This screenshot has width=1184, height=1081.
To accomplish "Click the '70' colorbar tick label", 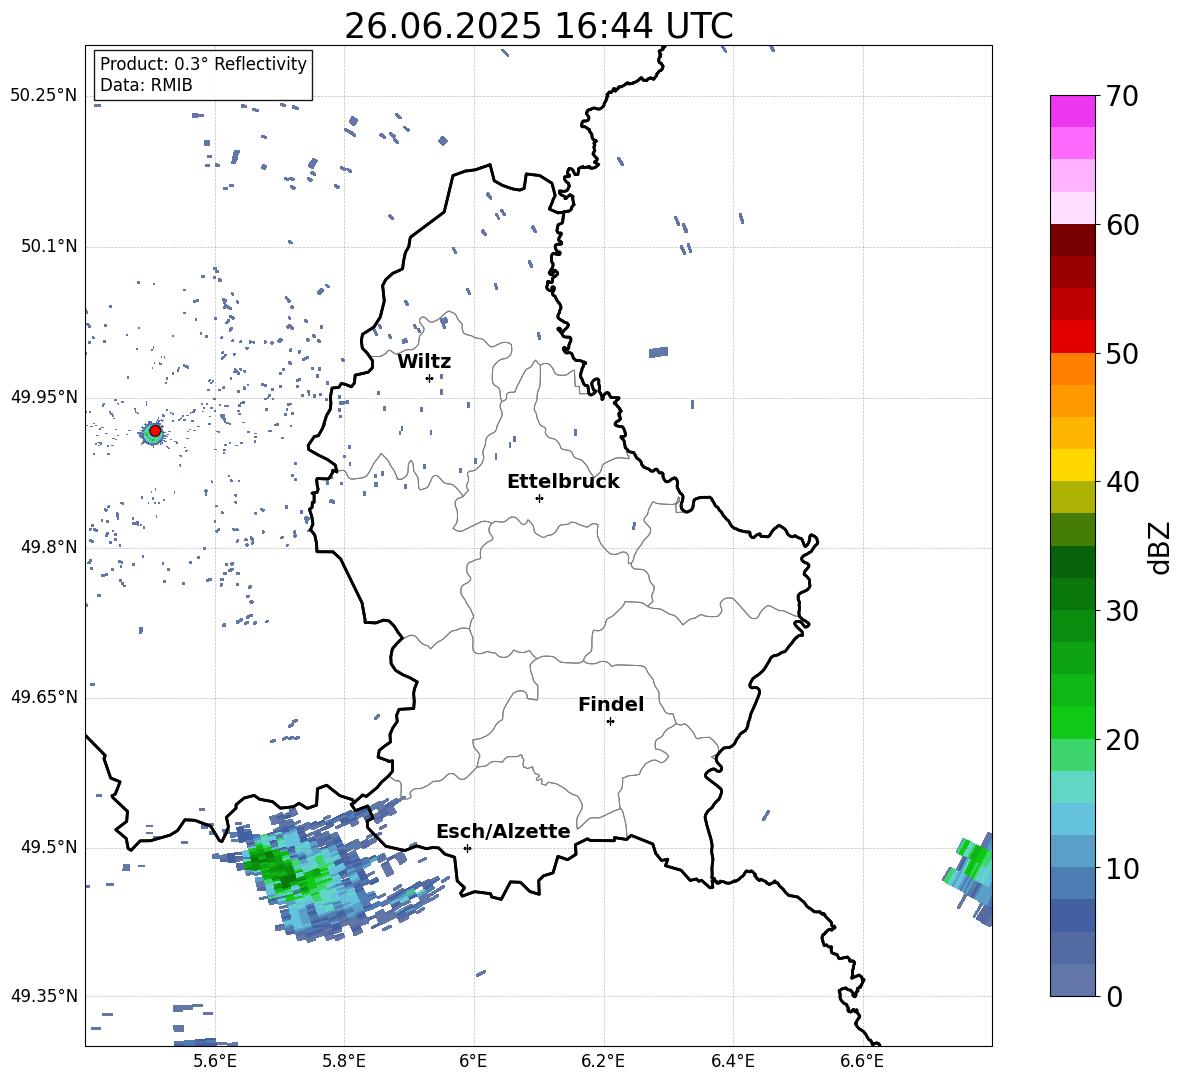I will 1122,97.
